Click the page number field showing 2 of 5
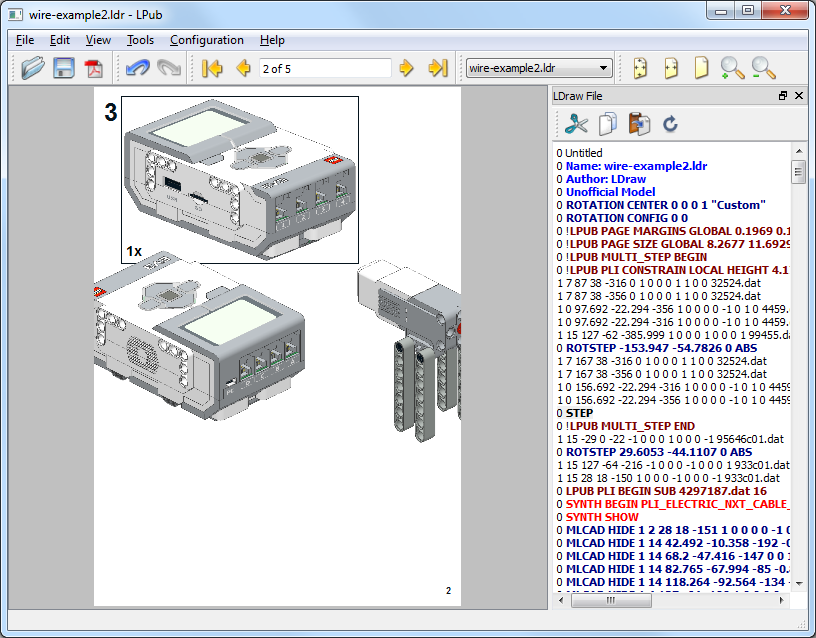The width and height of the screenshot is (816, 638). tap(325, 68)
